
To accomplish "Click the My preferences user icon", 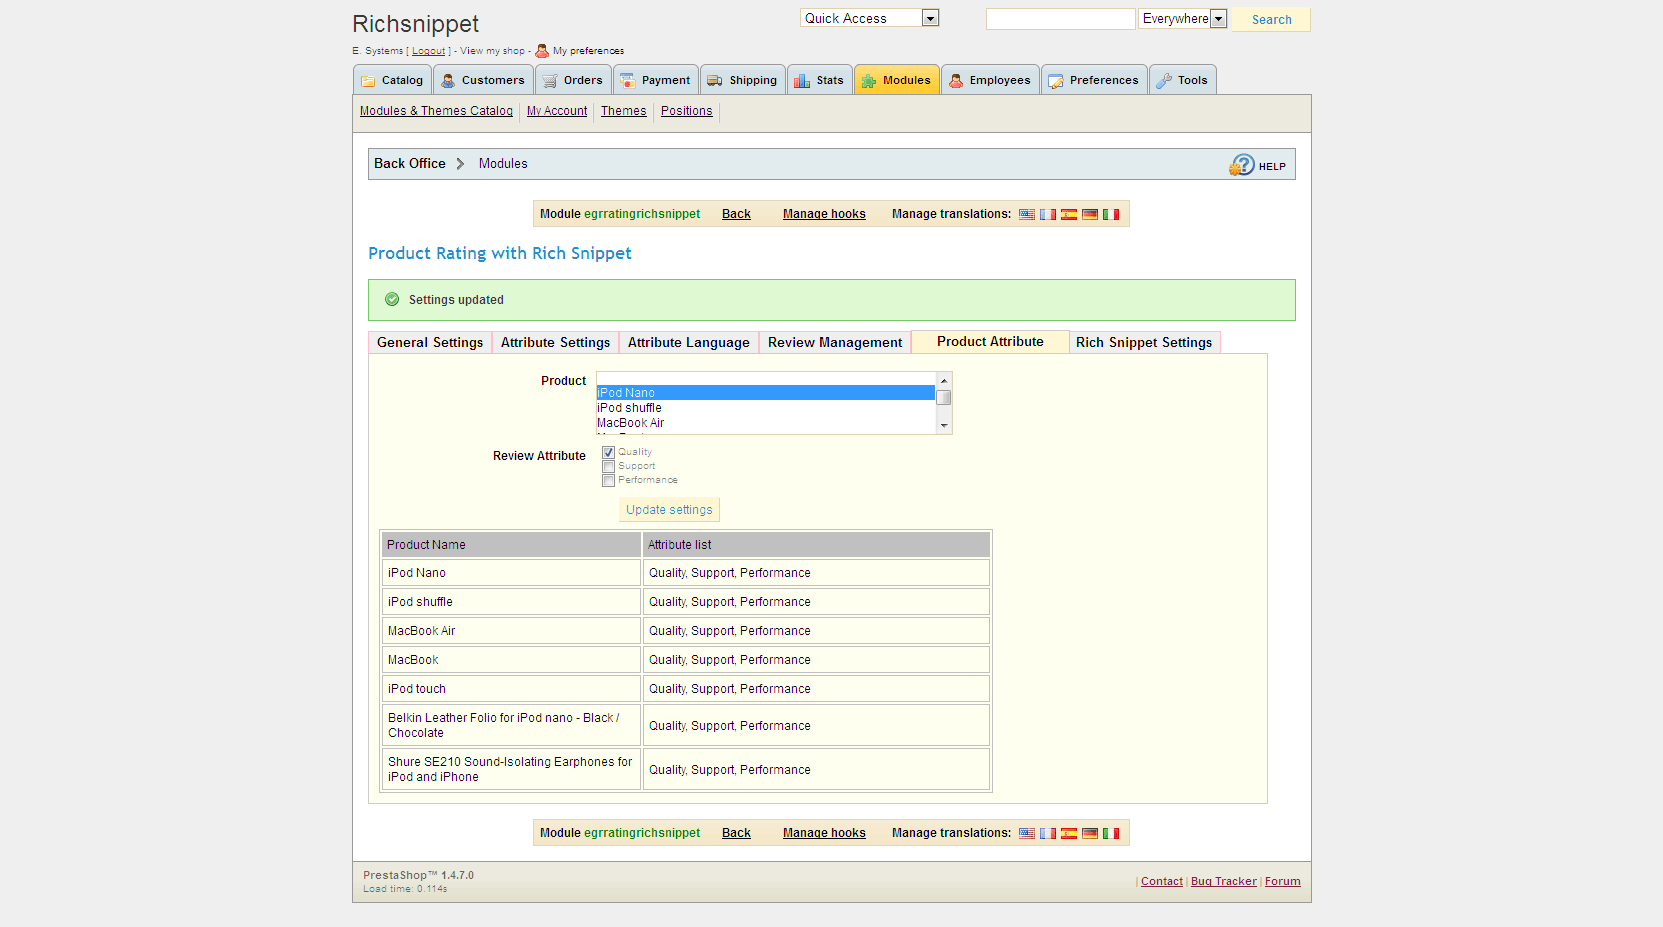I will click(542, 50).
